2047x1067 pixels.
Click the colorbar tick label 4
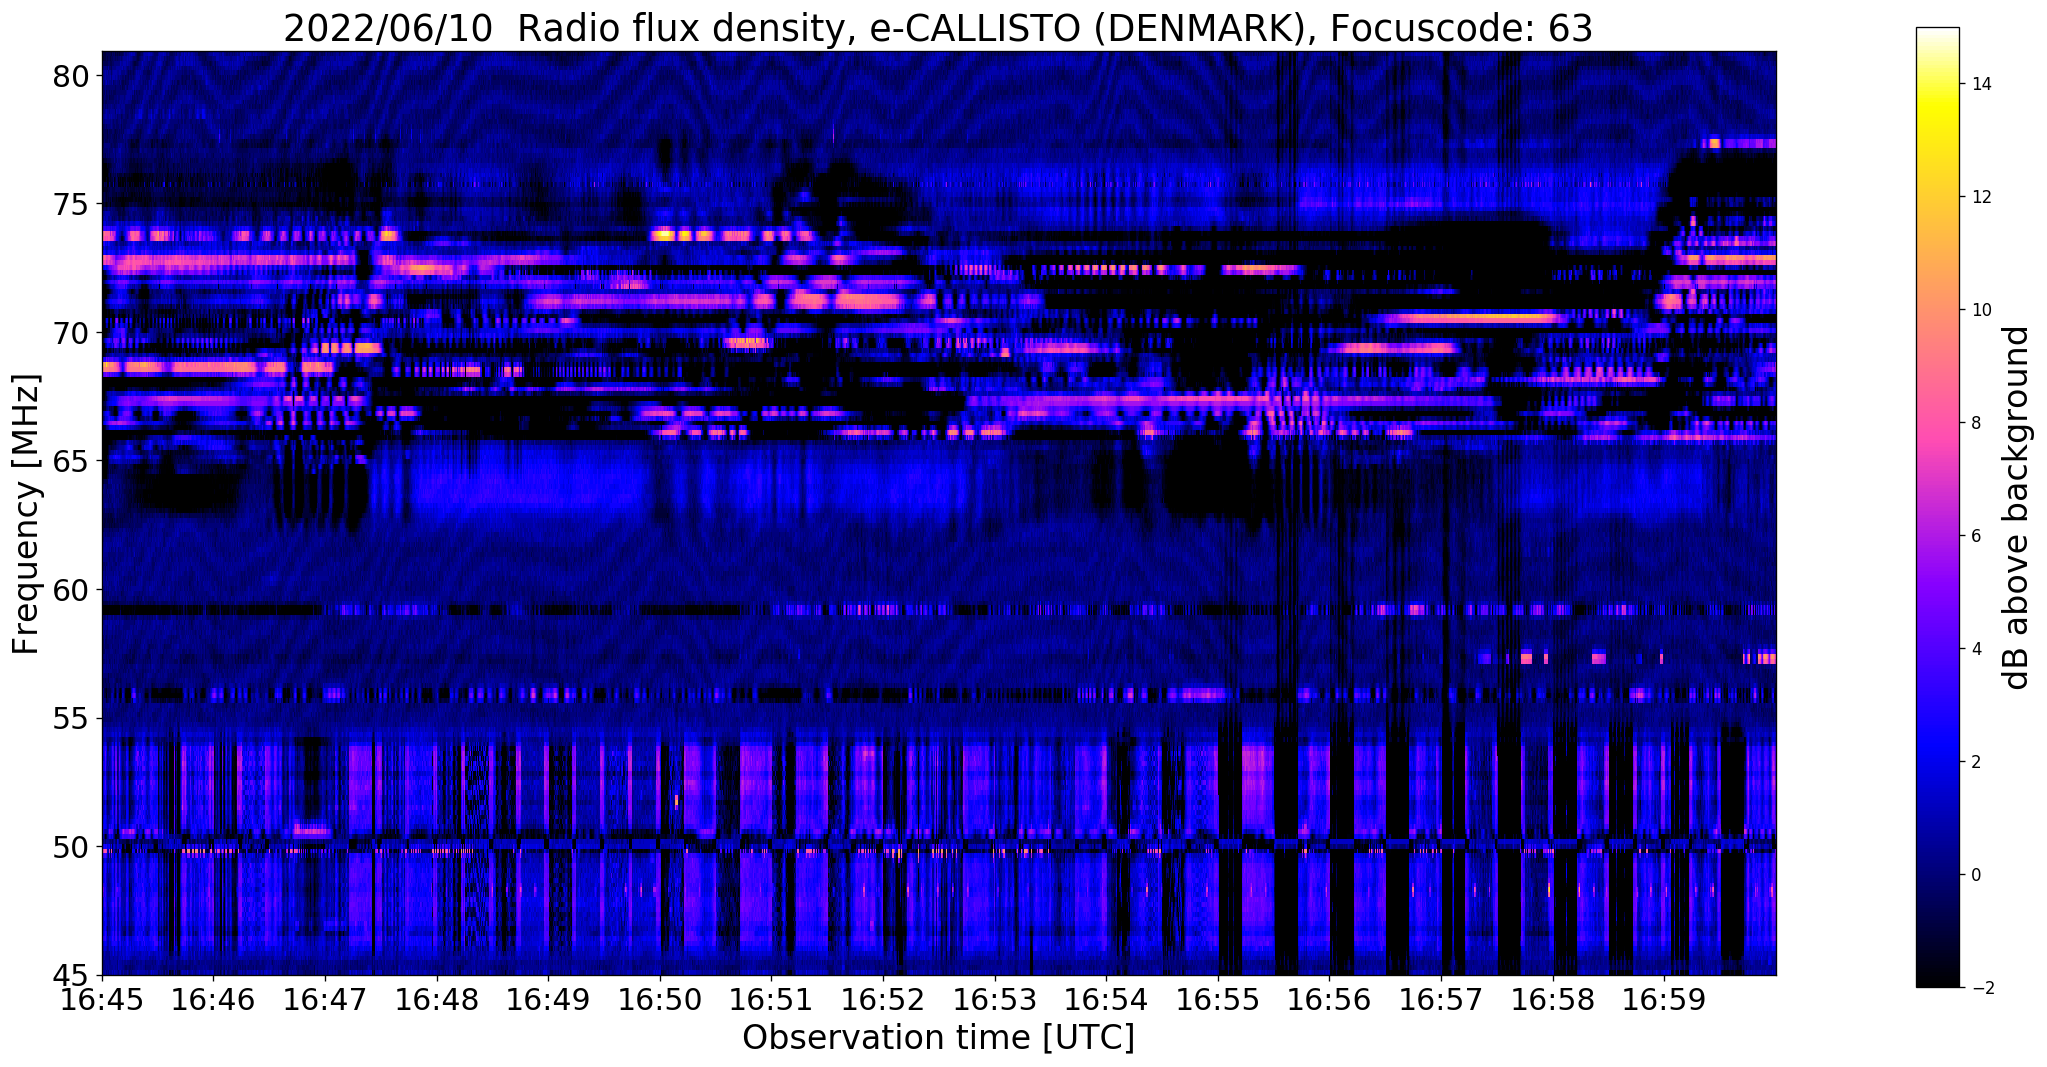pos(1975,649)
